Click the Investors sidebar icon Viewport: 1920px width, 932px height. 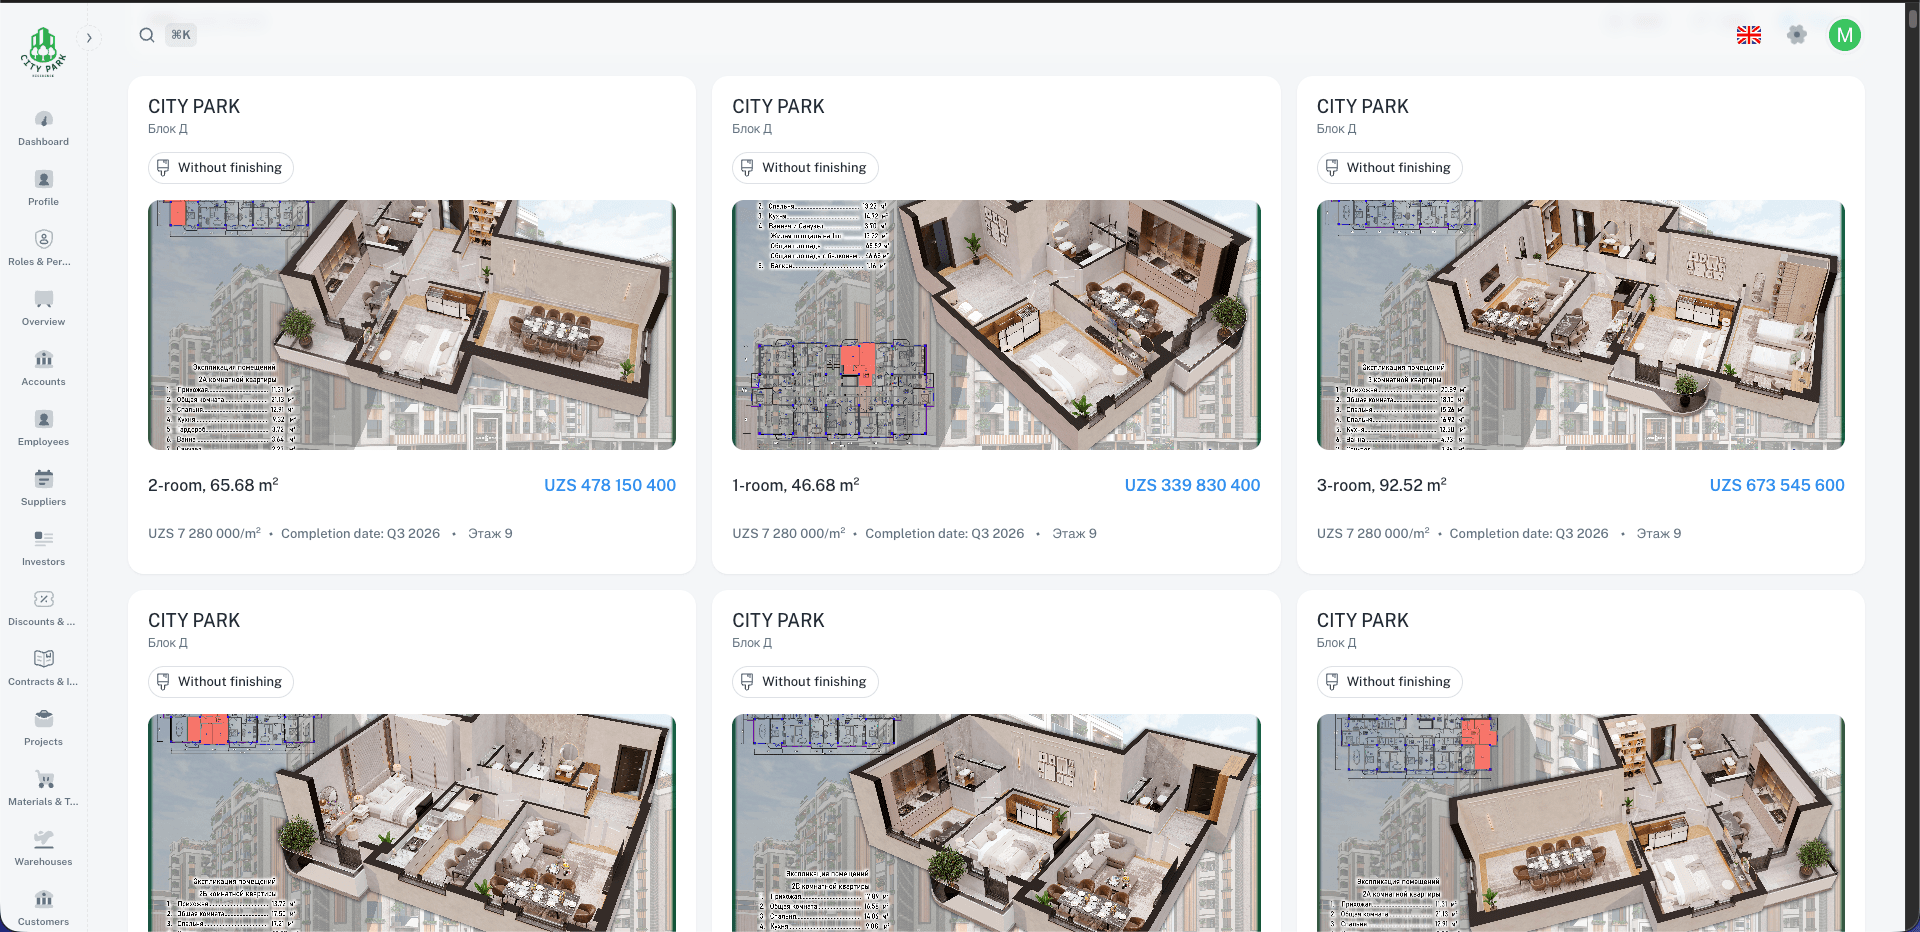click(43, 539)
